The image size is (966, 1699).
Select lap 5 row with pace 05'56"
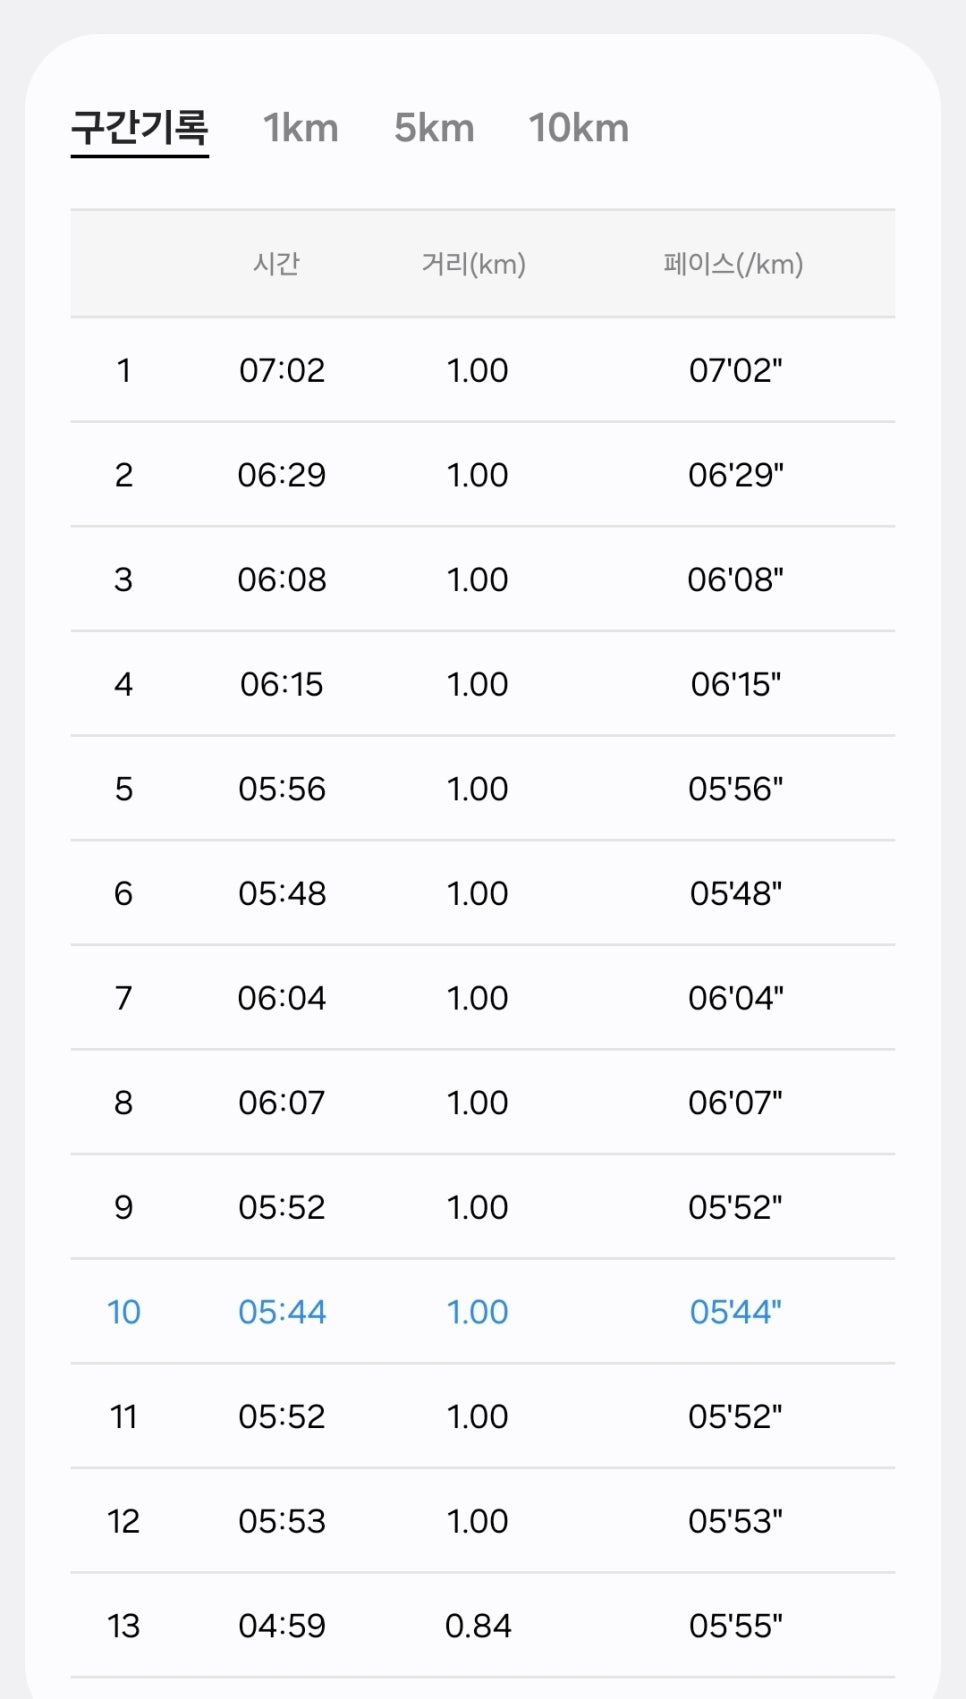(x=483, y=789)
